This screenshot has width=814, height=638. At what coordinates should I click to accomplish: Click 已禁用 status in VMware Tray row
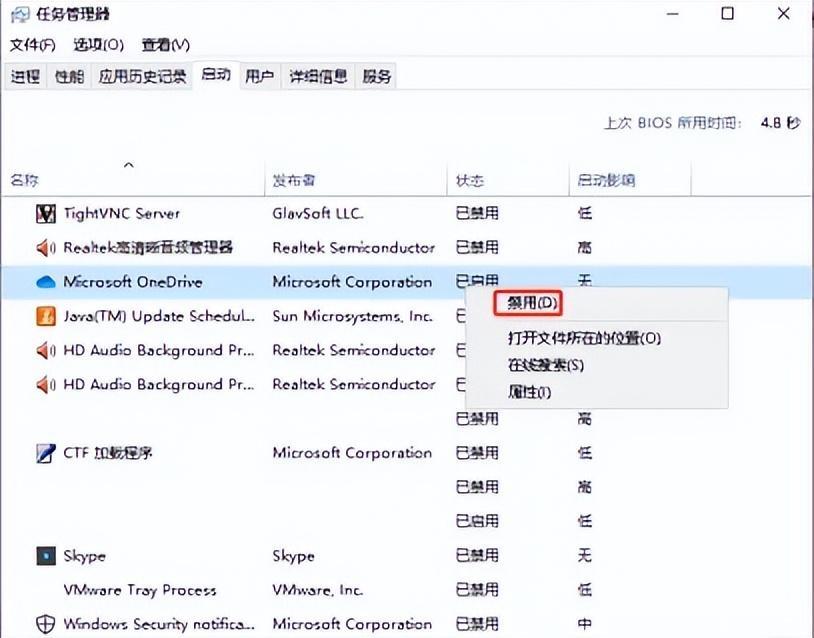click(x=477, y=590)
